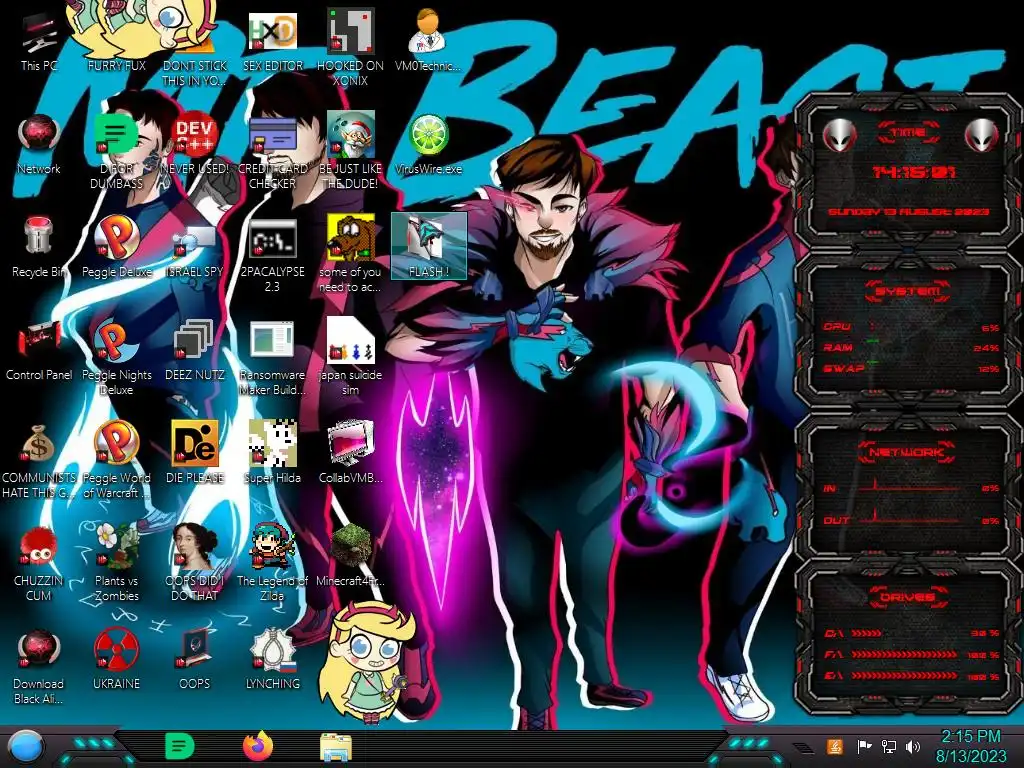Screen dimensions: 1024x768
Task: Select the UKRAINE radiation icon
Action: pyautogui.click(x=117, y=659)
